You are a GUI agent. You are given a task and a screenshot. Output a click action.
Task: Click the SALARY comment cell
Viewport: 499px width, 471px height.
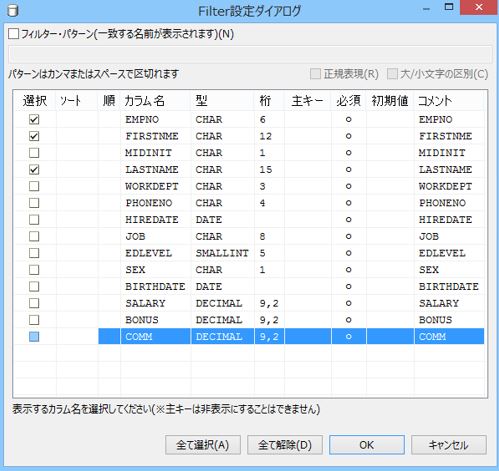point(449,303)
